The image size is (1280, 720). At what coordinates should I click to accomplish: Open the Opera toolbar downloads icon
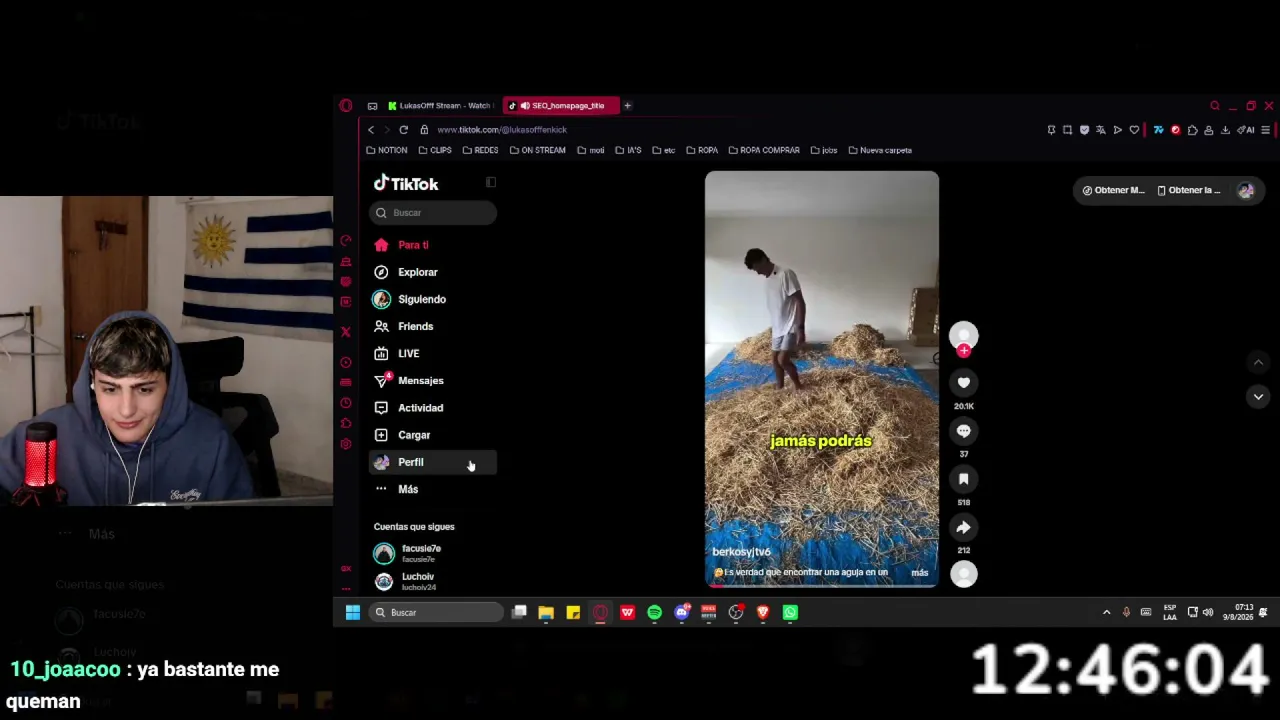coord(1225,130)
